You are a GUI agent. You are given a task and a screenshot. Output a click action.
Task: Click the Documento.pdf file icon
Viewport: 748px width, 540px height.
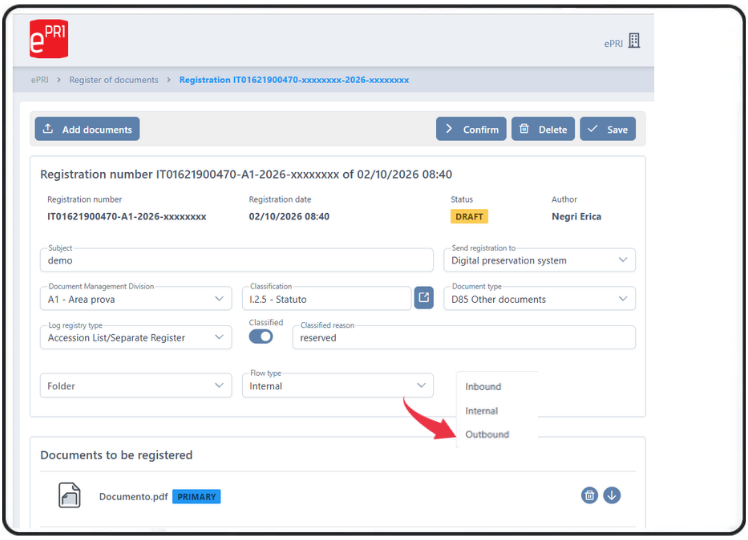pyautogui.click(x=69, y=495)
